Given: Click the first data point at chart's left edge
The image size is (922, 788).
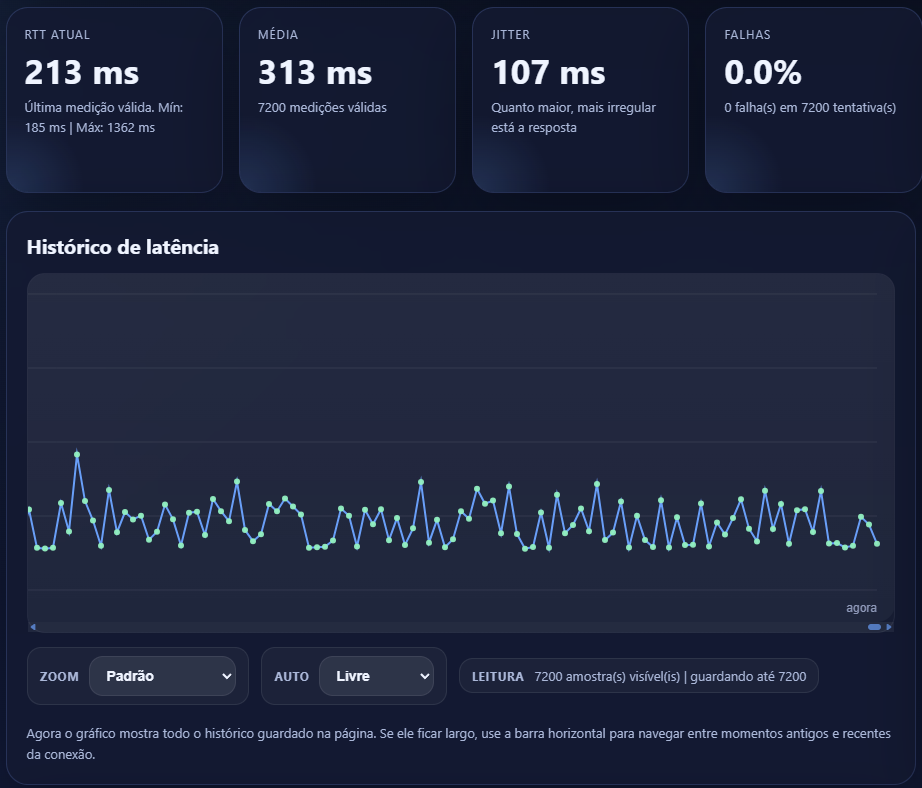Looking at the screenshot, I should point(30,510).
